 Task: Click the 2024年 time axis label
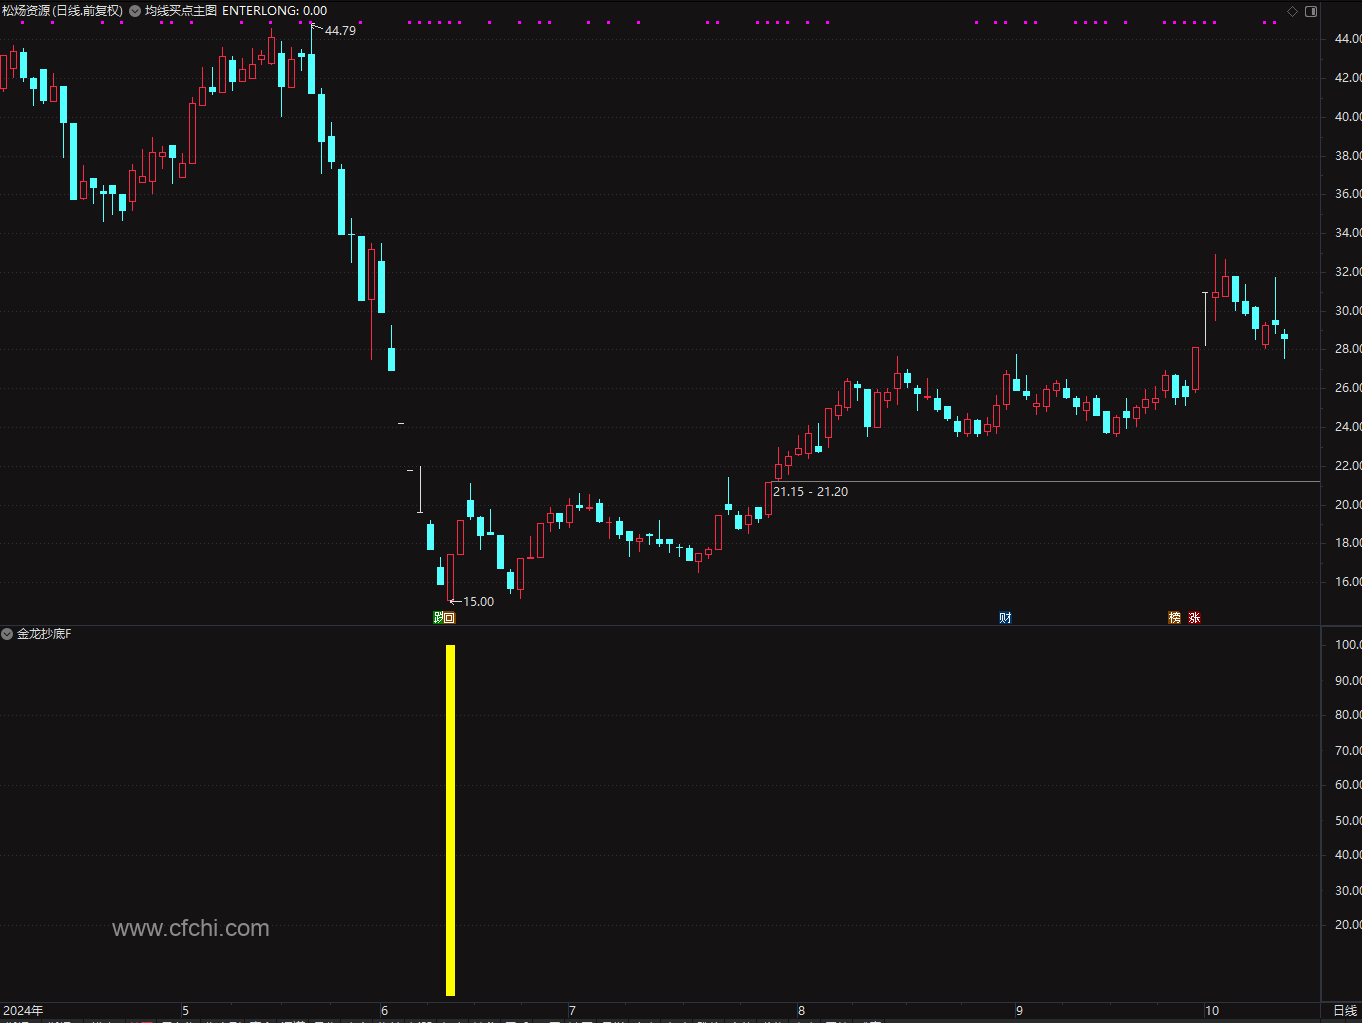23,1011
